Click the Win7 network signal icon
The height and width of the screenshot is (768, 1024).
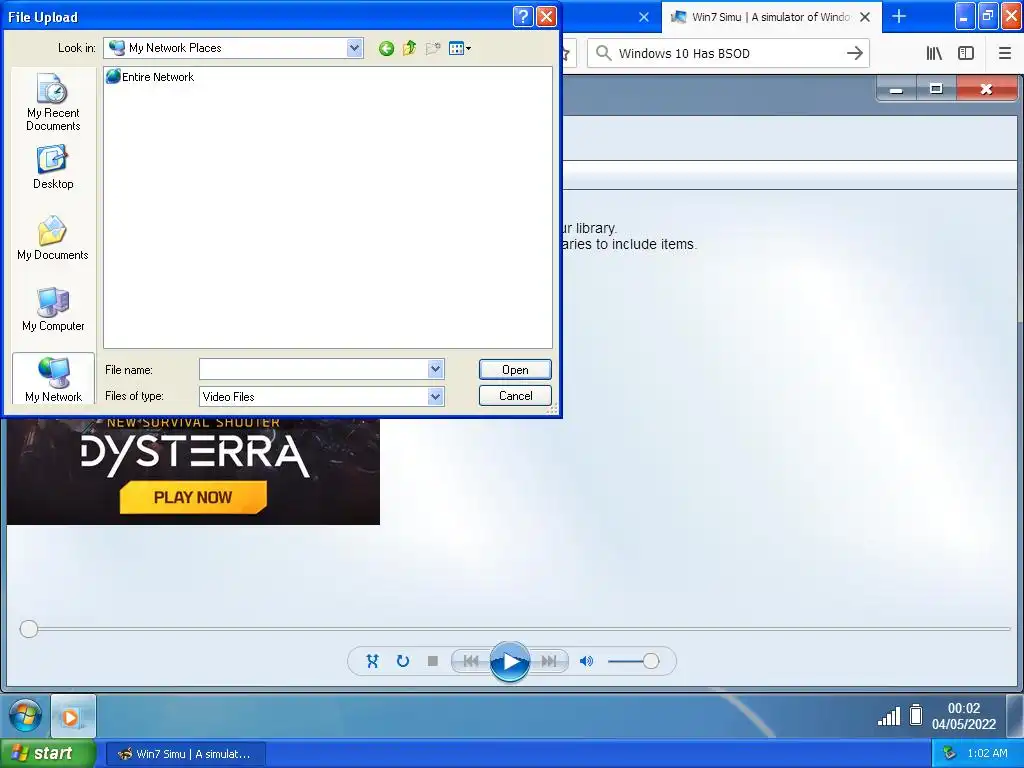[x=889, y=716]
